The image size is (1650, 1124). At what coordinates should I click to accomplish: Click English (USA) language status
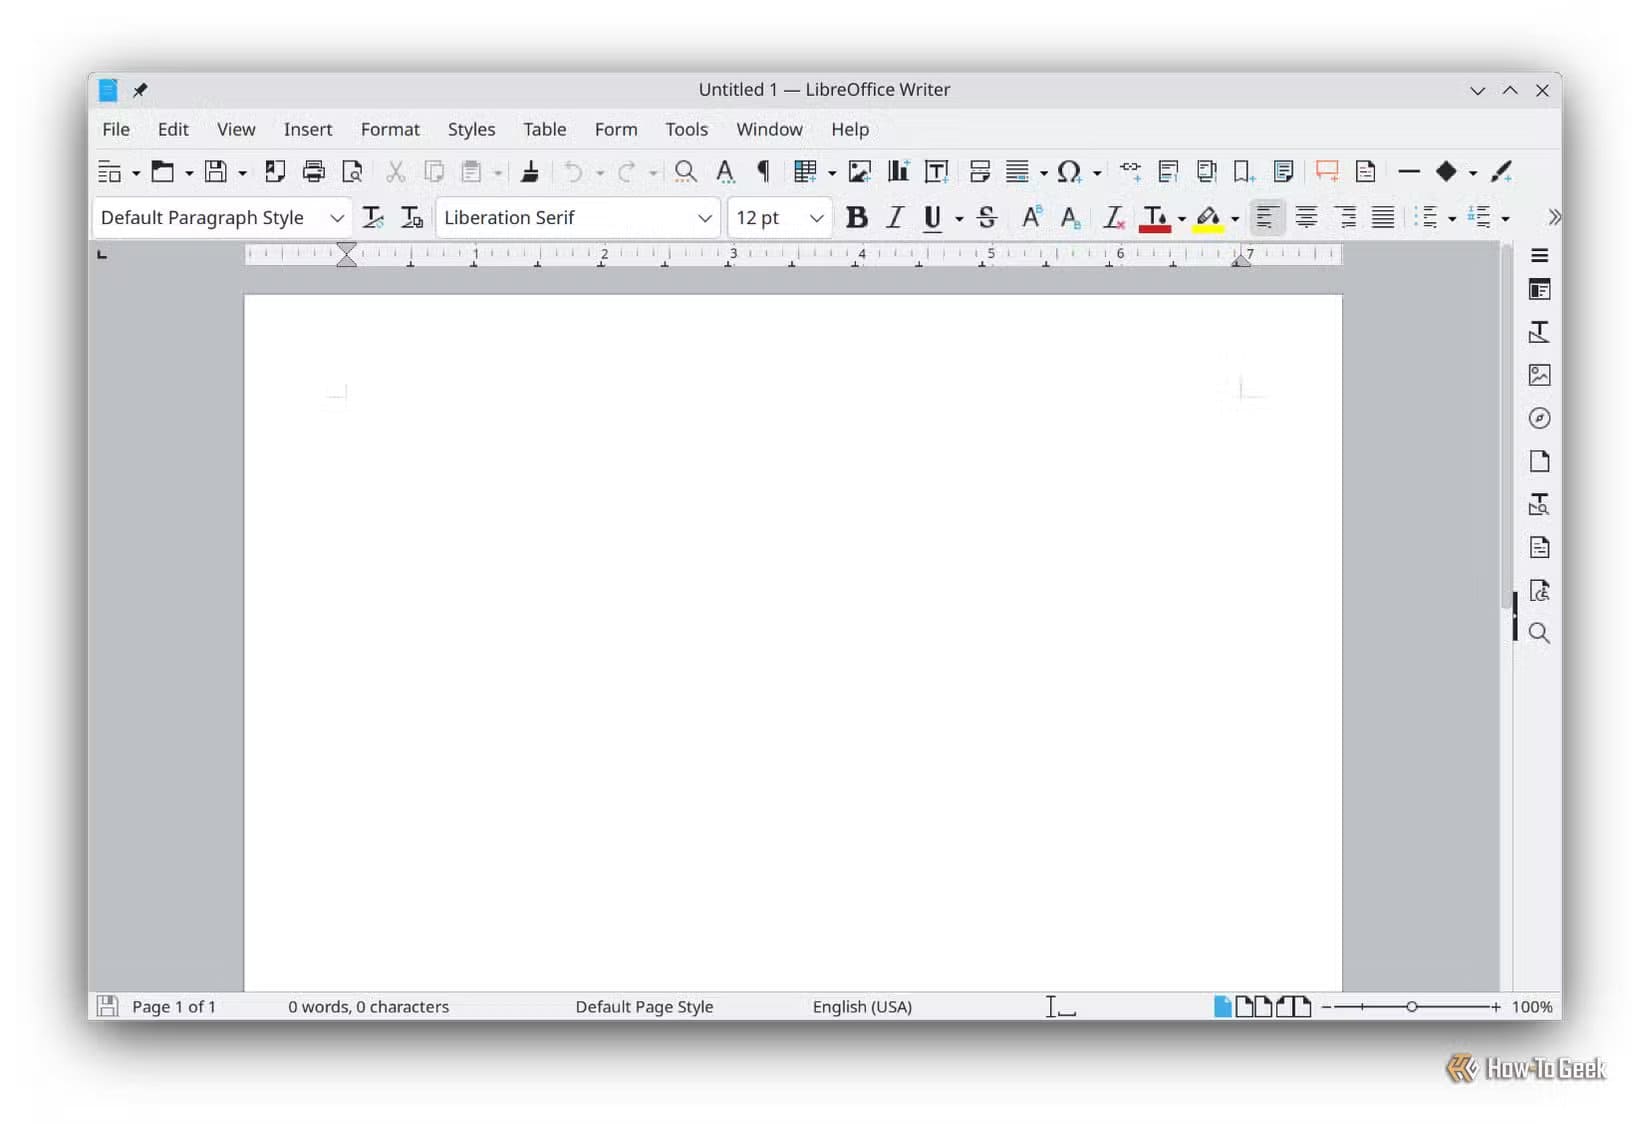[862, 1007]
